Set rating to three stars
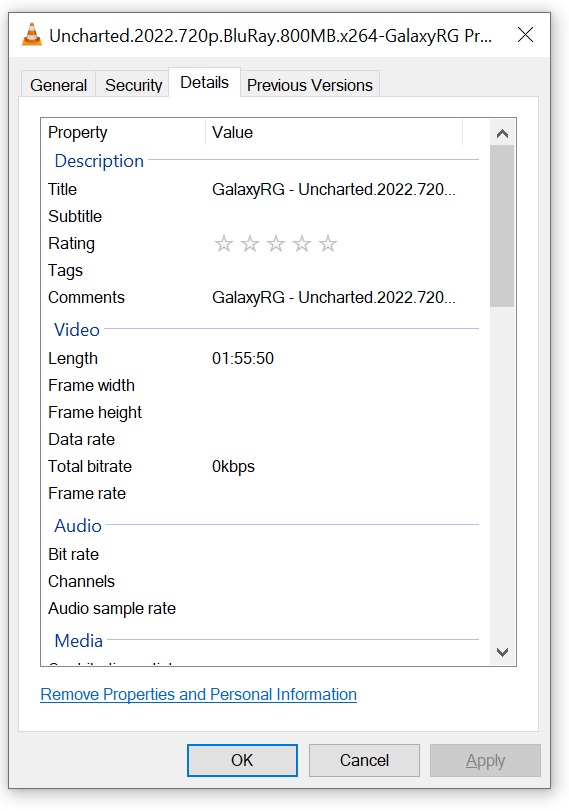Screen dimensions: 569x811 point(276,243)
